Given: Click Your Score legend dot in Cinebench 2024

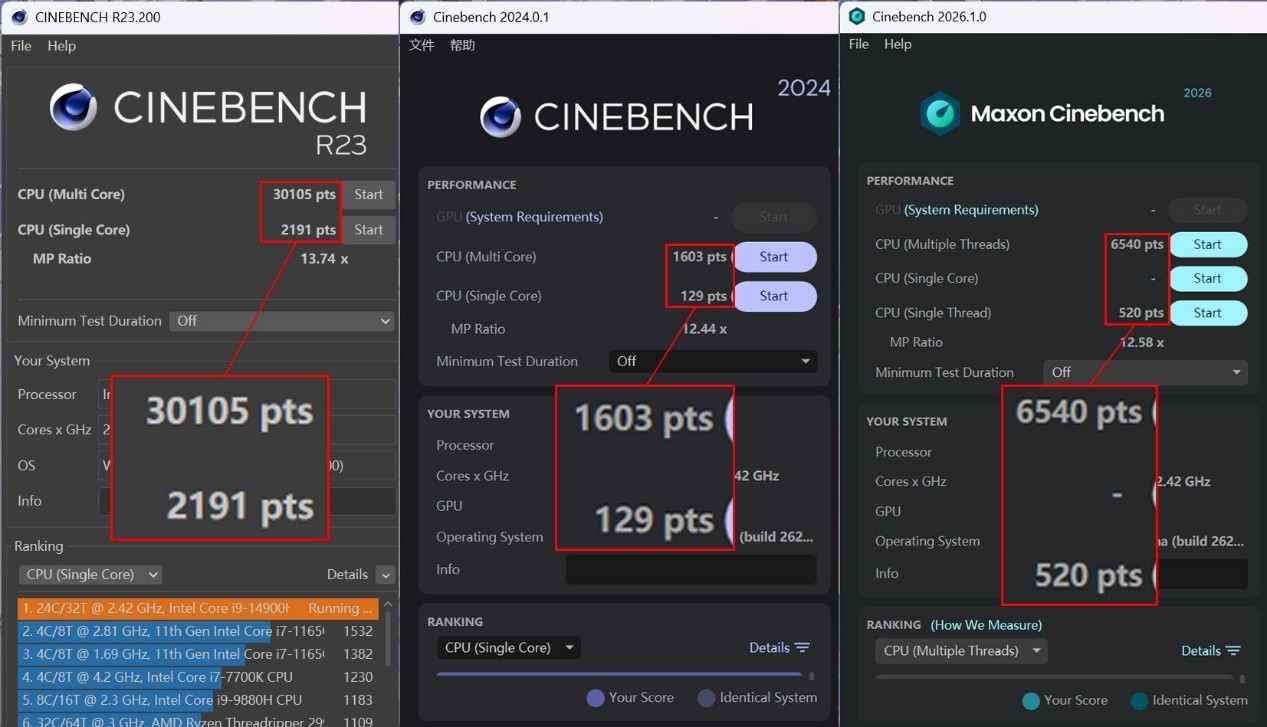Looking at the screenshot, I should (x=595, y=698).
